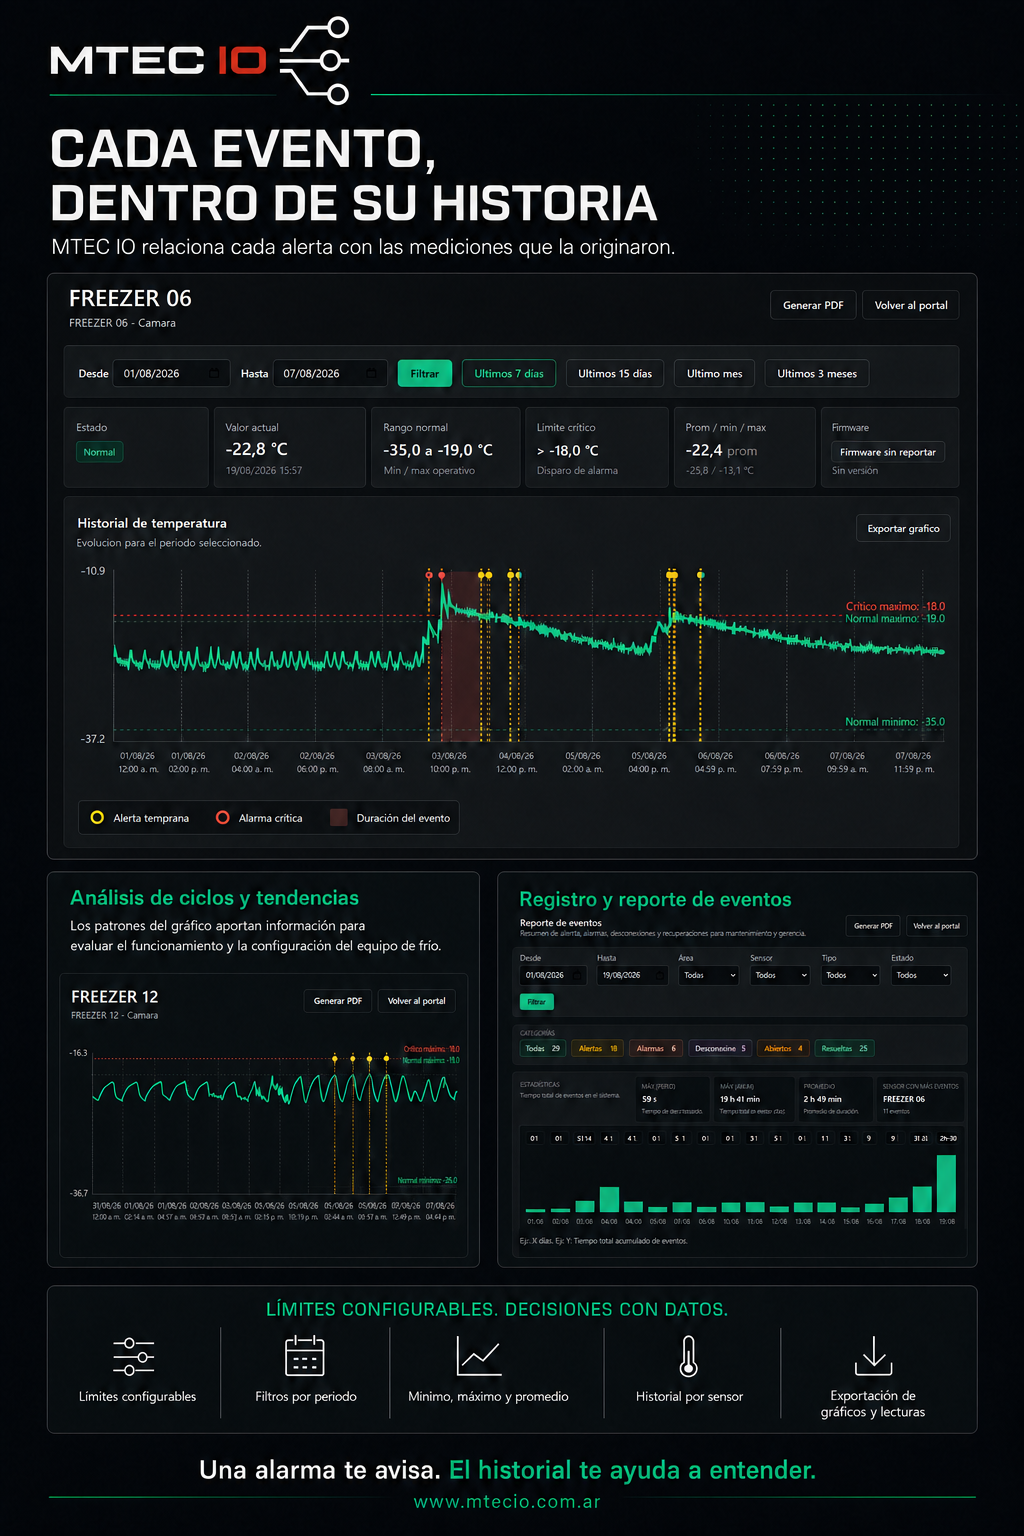Image resolution: width=1024 pixels, height=1536 pixels.
Task: Click the FREEZER 06 Hasta field 07/08/2026
Action: click(x=331, y=373)
